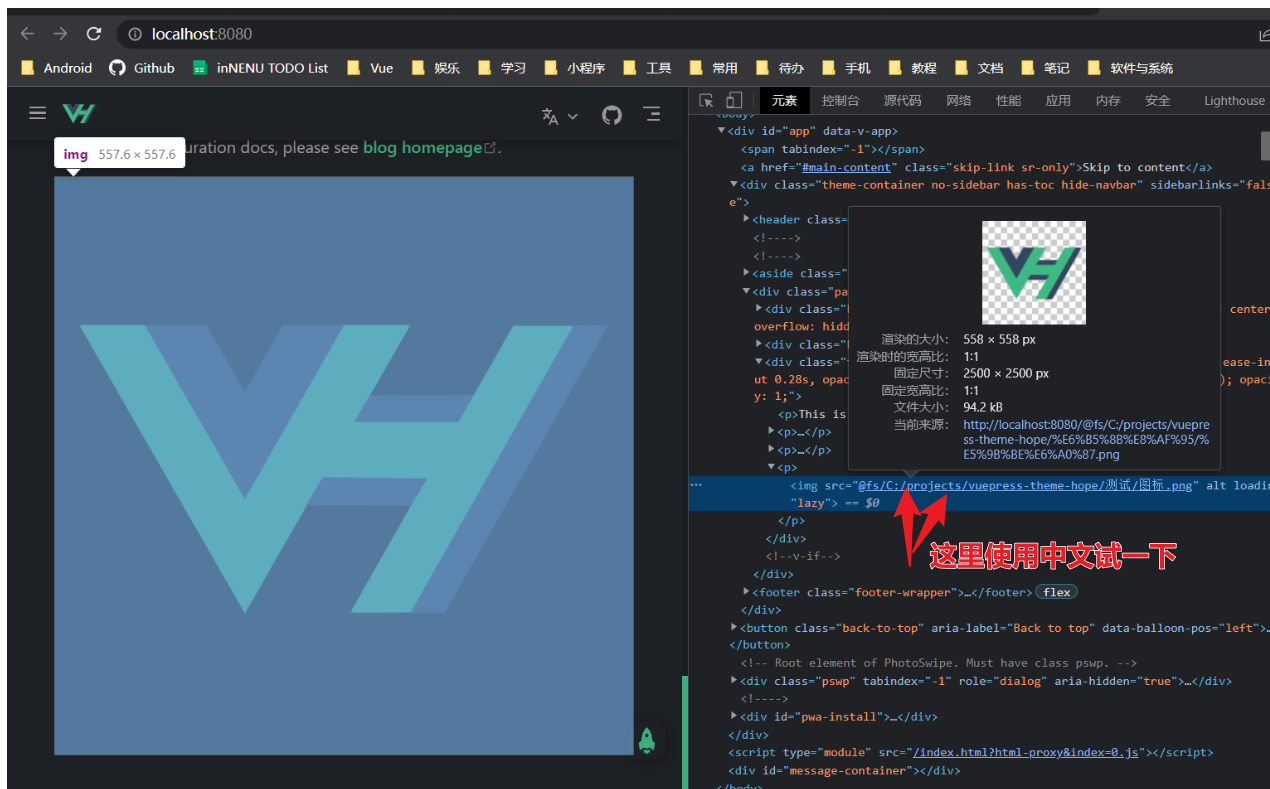This screenshot has height=789, width=1270.
Task: Expand the pwa-install div node
Action: pos(734,716)
